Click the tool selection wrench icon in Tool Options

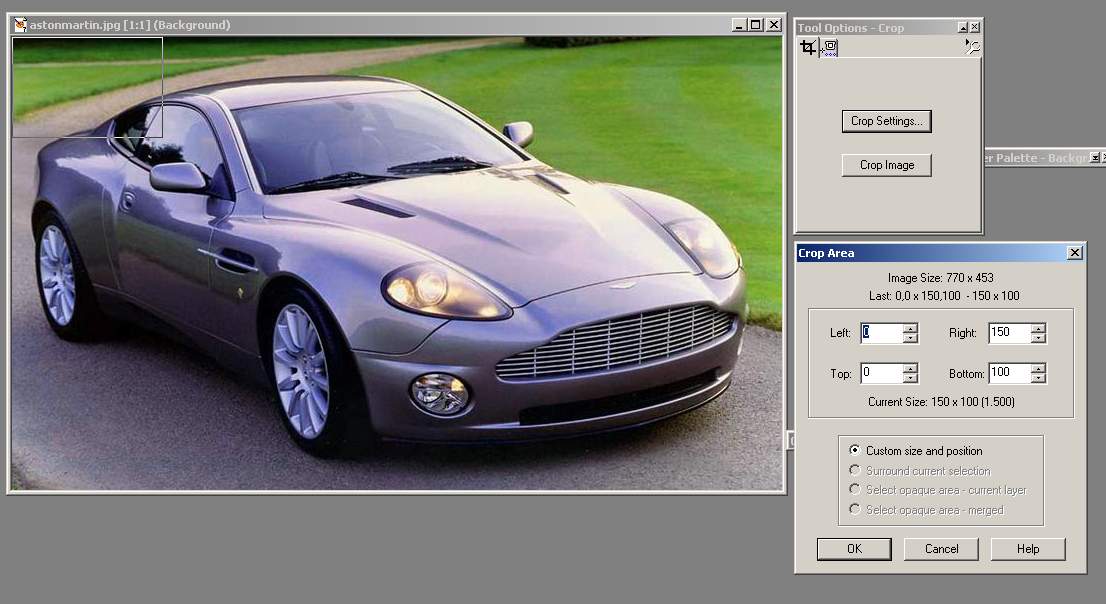972,47
